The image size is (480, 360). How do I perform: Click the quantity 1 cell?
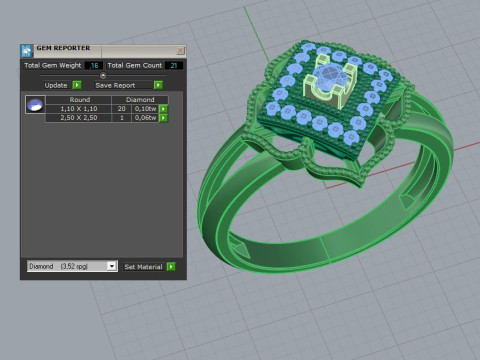122,118
